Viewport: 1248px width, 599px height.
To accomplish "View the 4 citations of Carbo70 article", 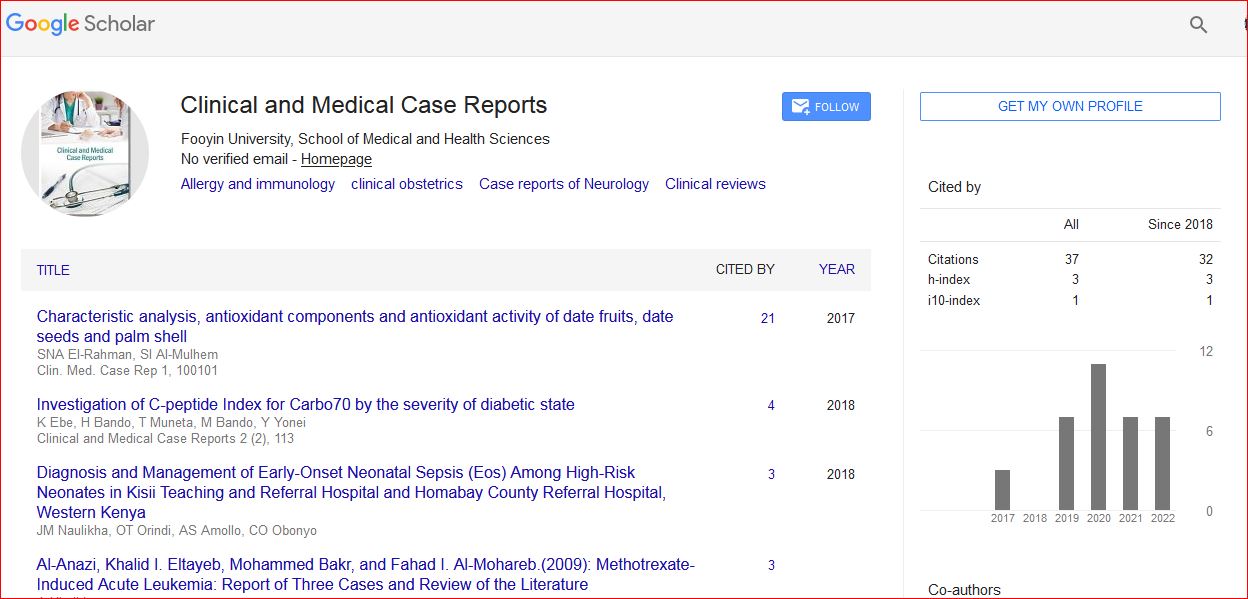I will tap(771, 406).
